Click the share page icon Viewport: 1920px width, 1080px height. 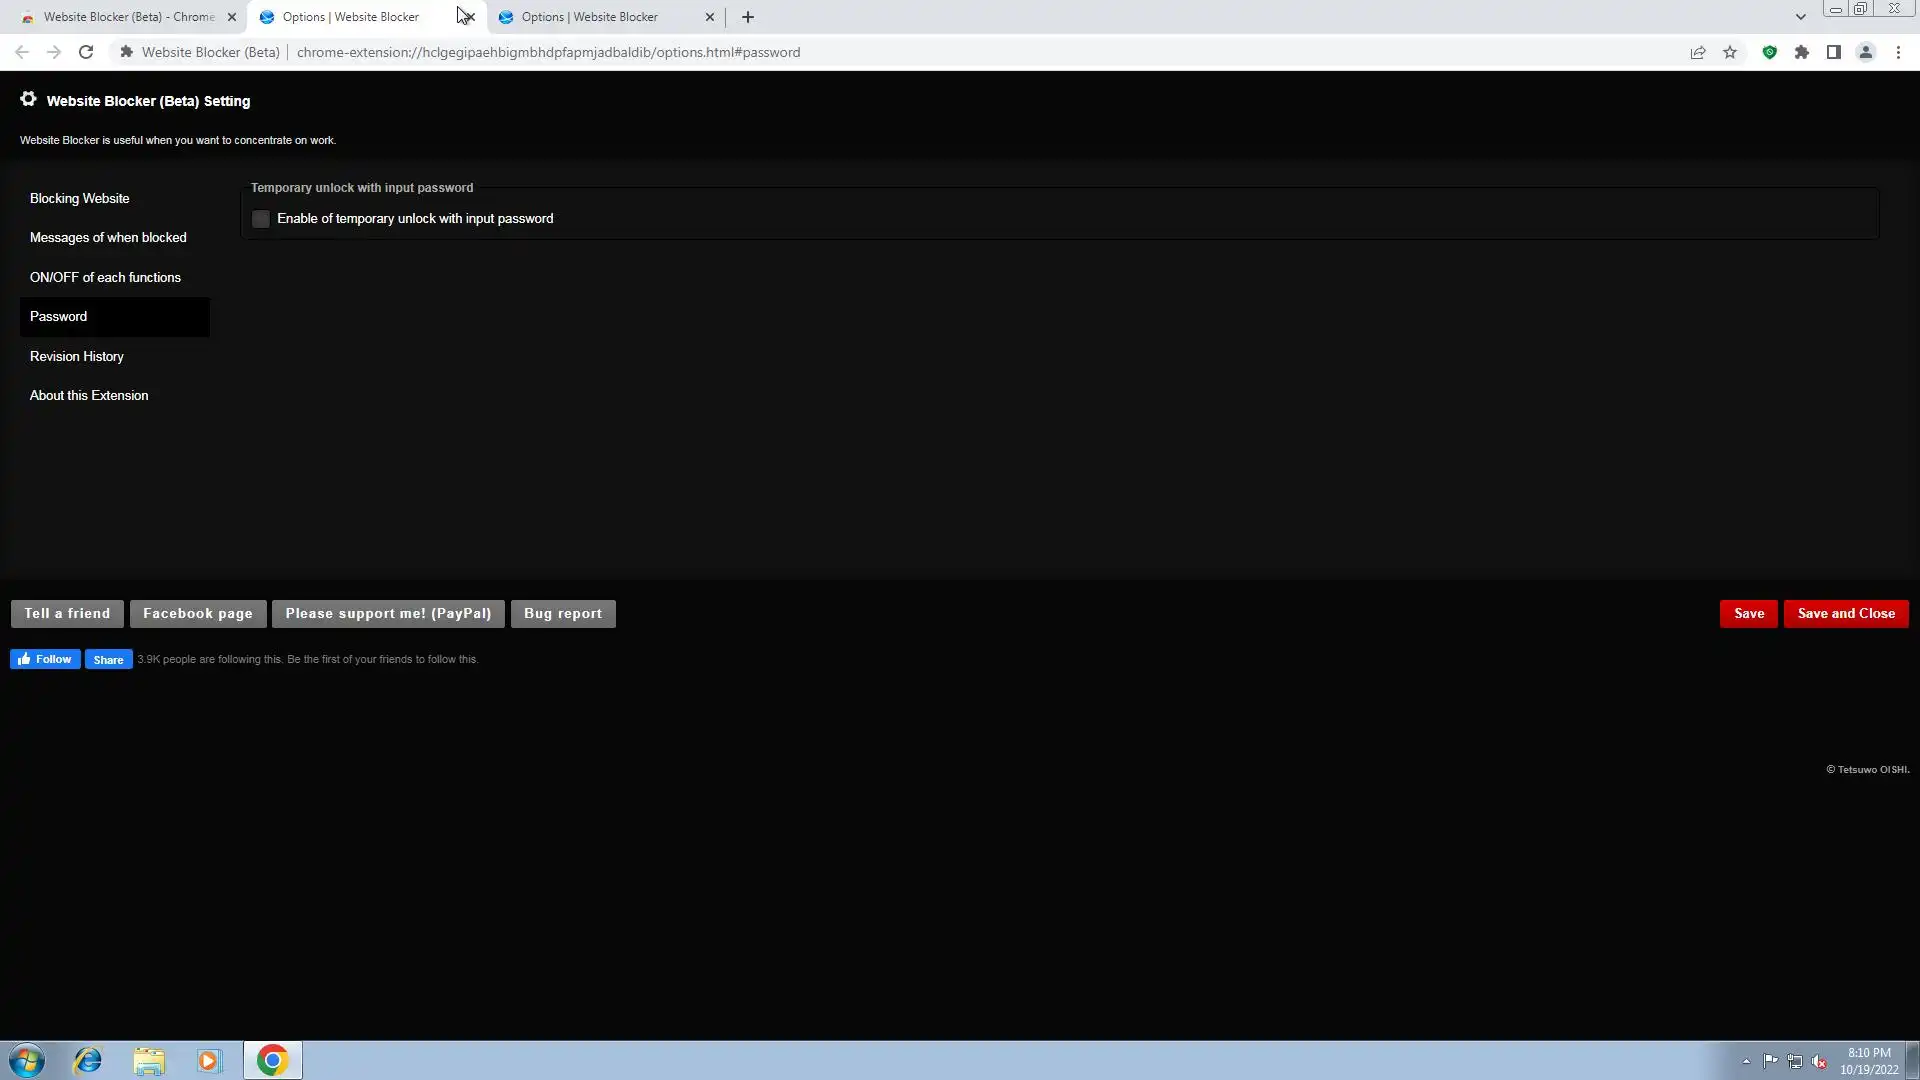point(1698,52)
